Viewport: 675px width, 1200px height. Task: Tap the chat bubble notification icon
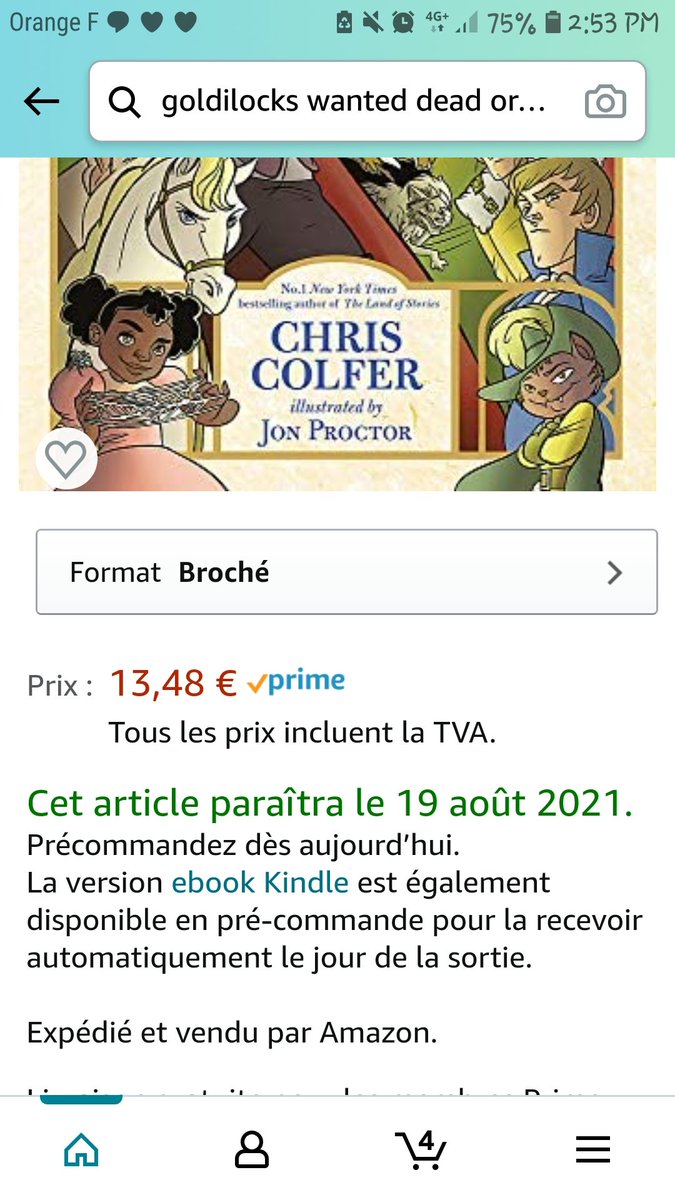pyautogui.click(x=118, y=22)
